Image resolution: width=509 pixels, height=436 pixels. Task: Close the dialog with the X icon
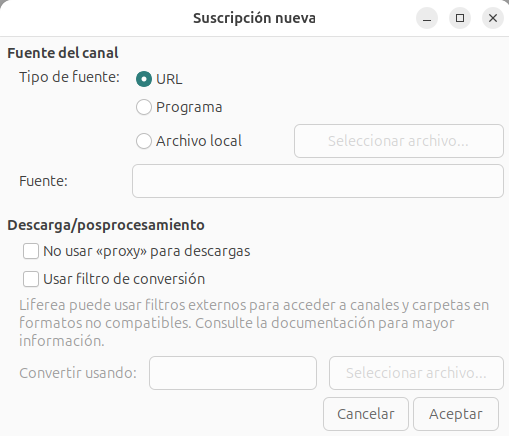[493, 18]
